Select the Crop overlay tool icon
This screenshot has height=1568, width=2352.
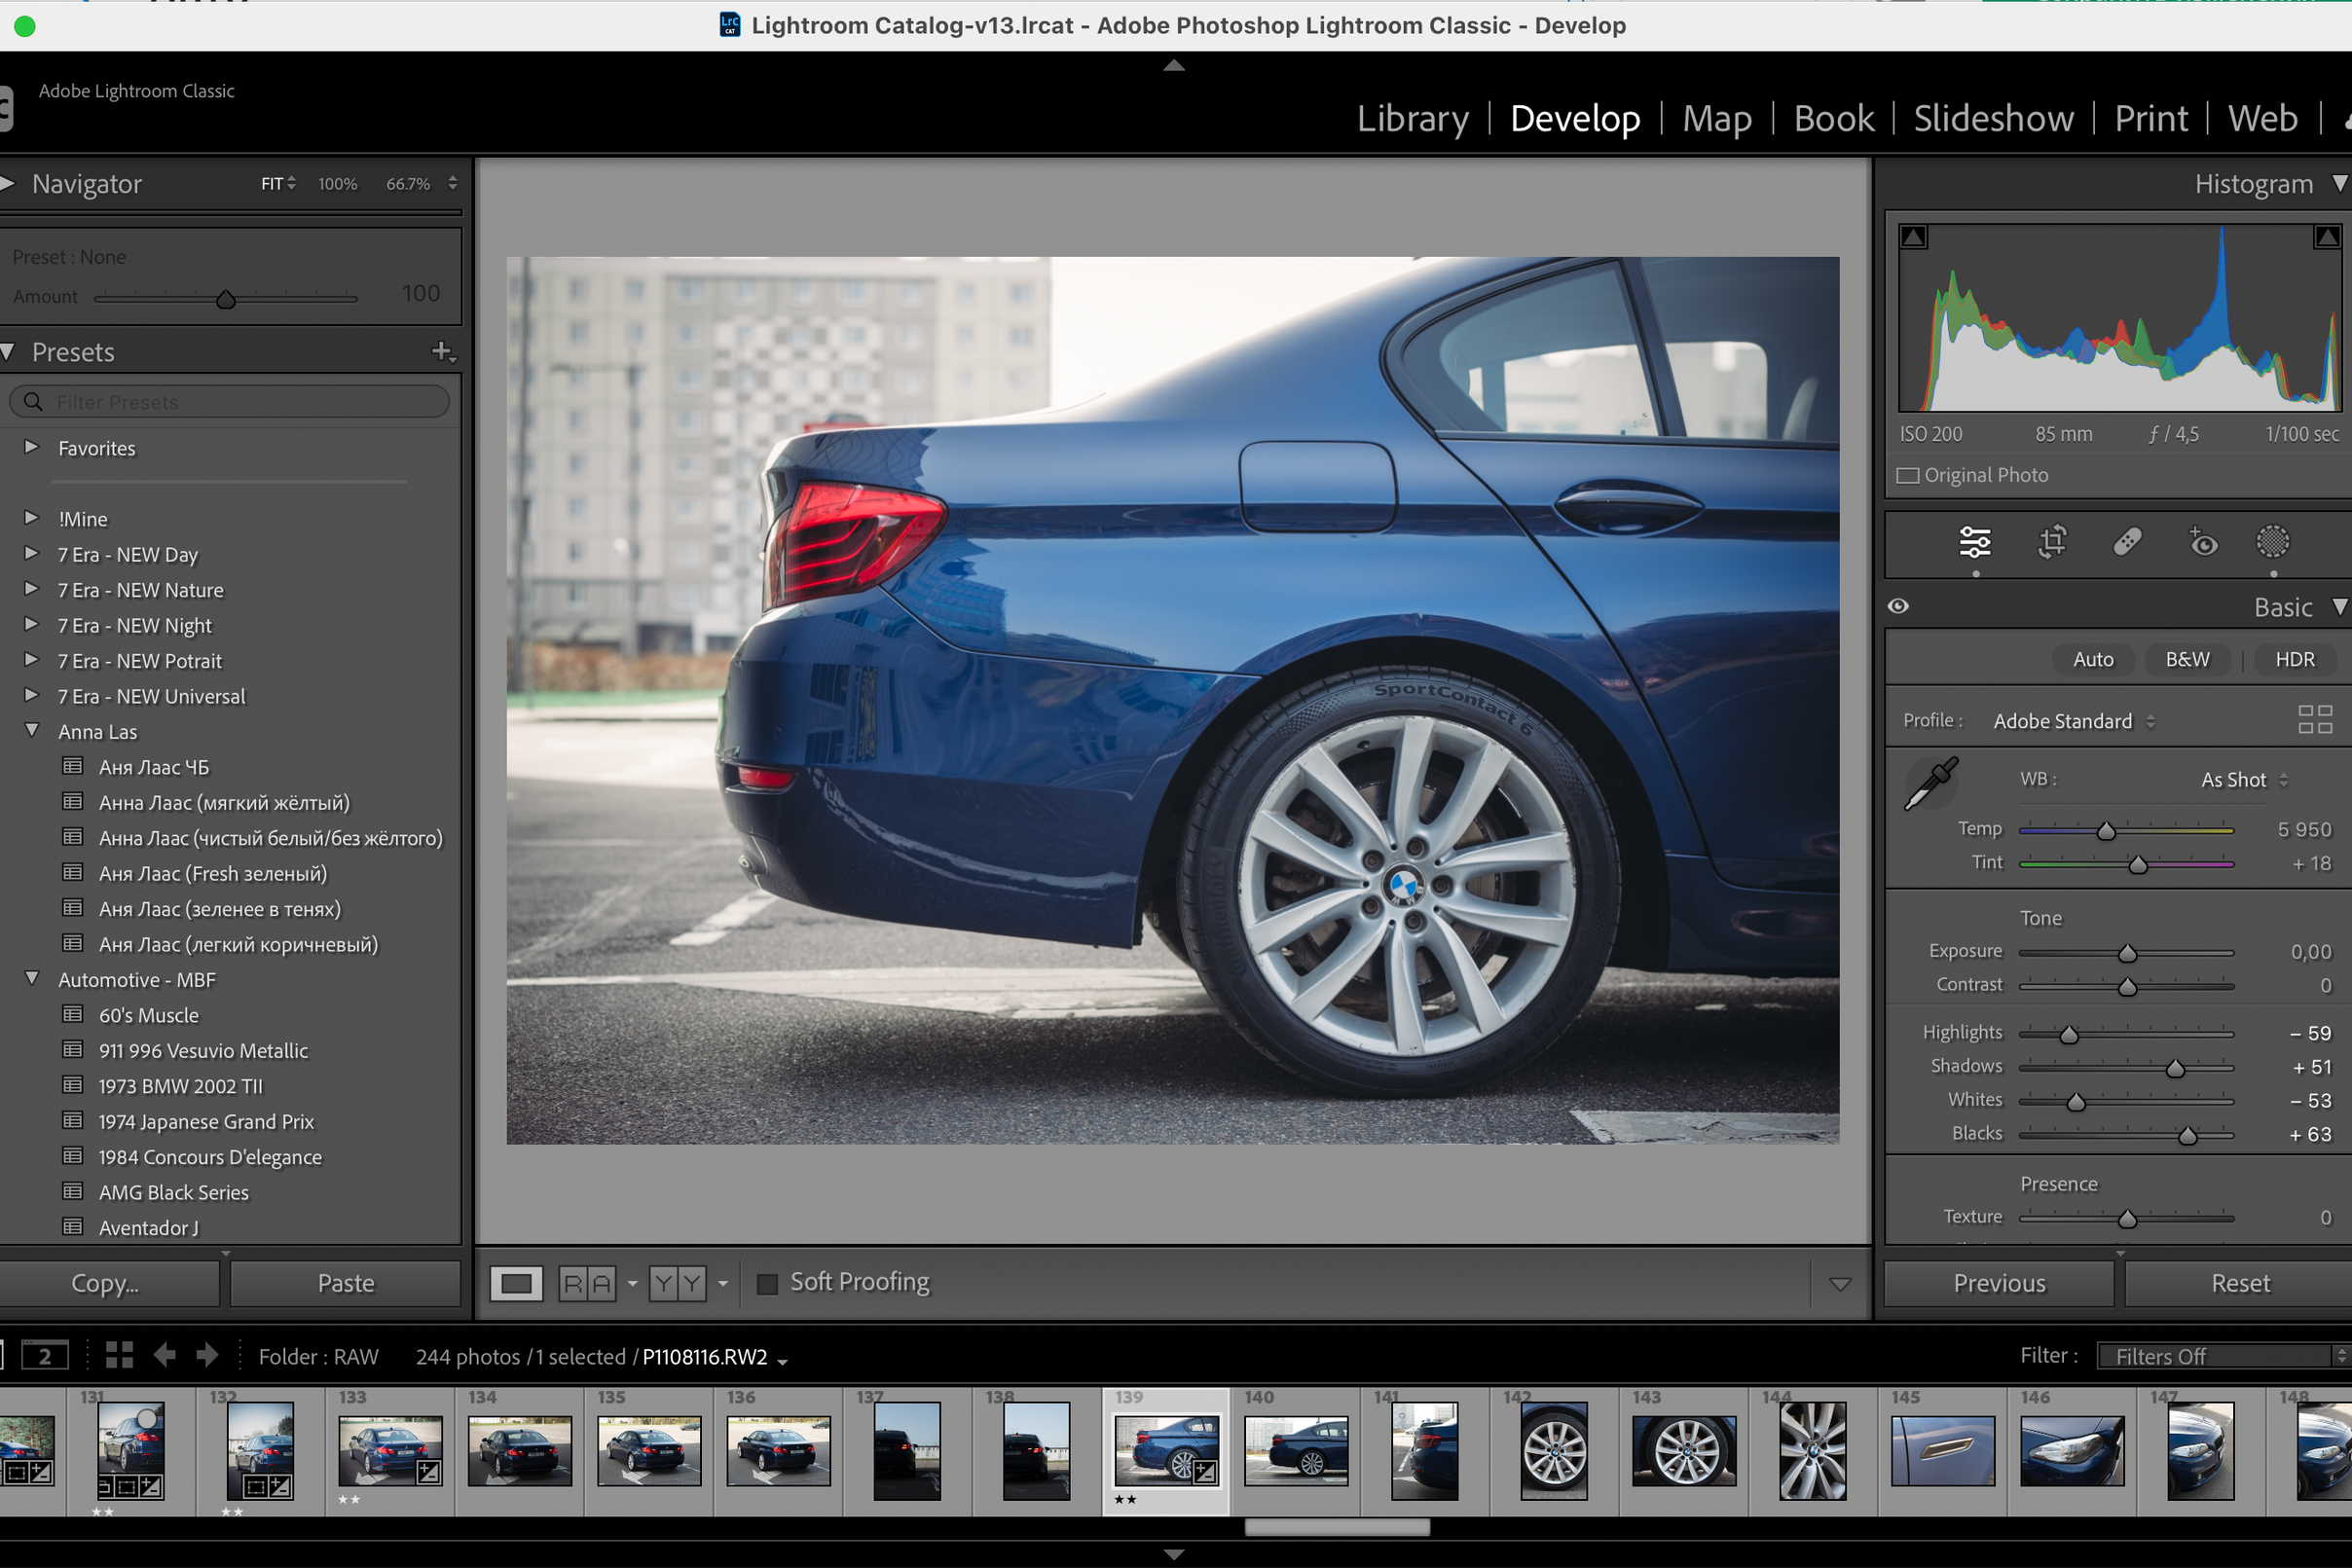2051,542
